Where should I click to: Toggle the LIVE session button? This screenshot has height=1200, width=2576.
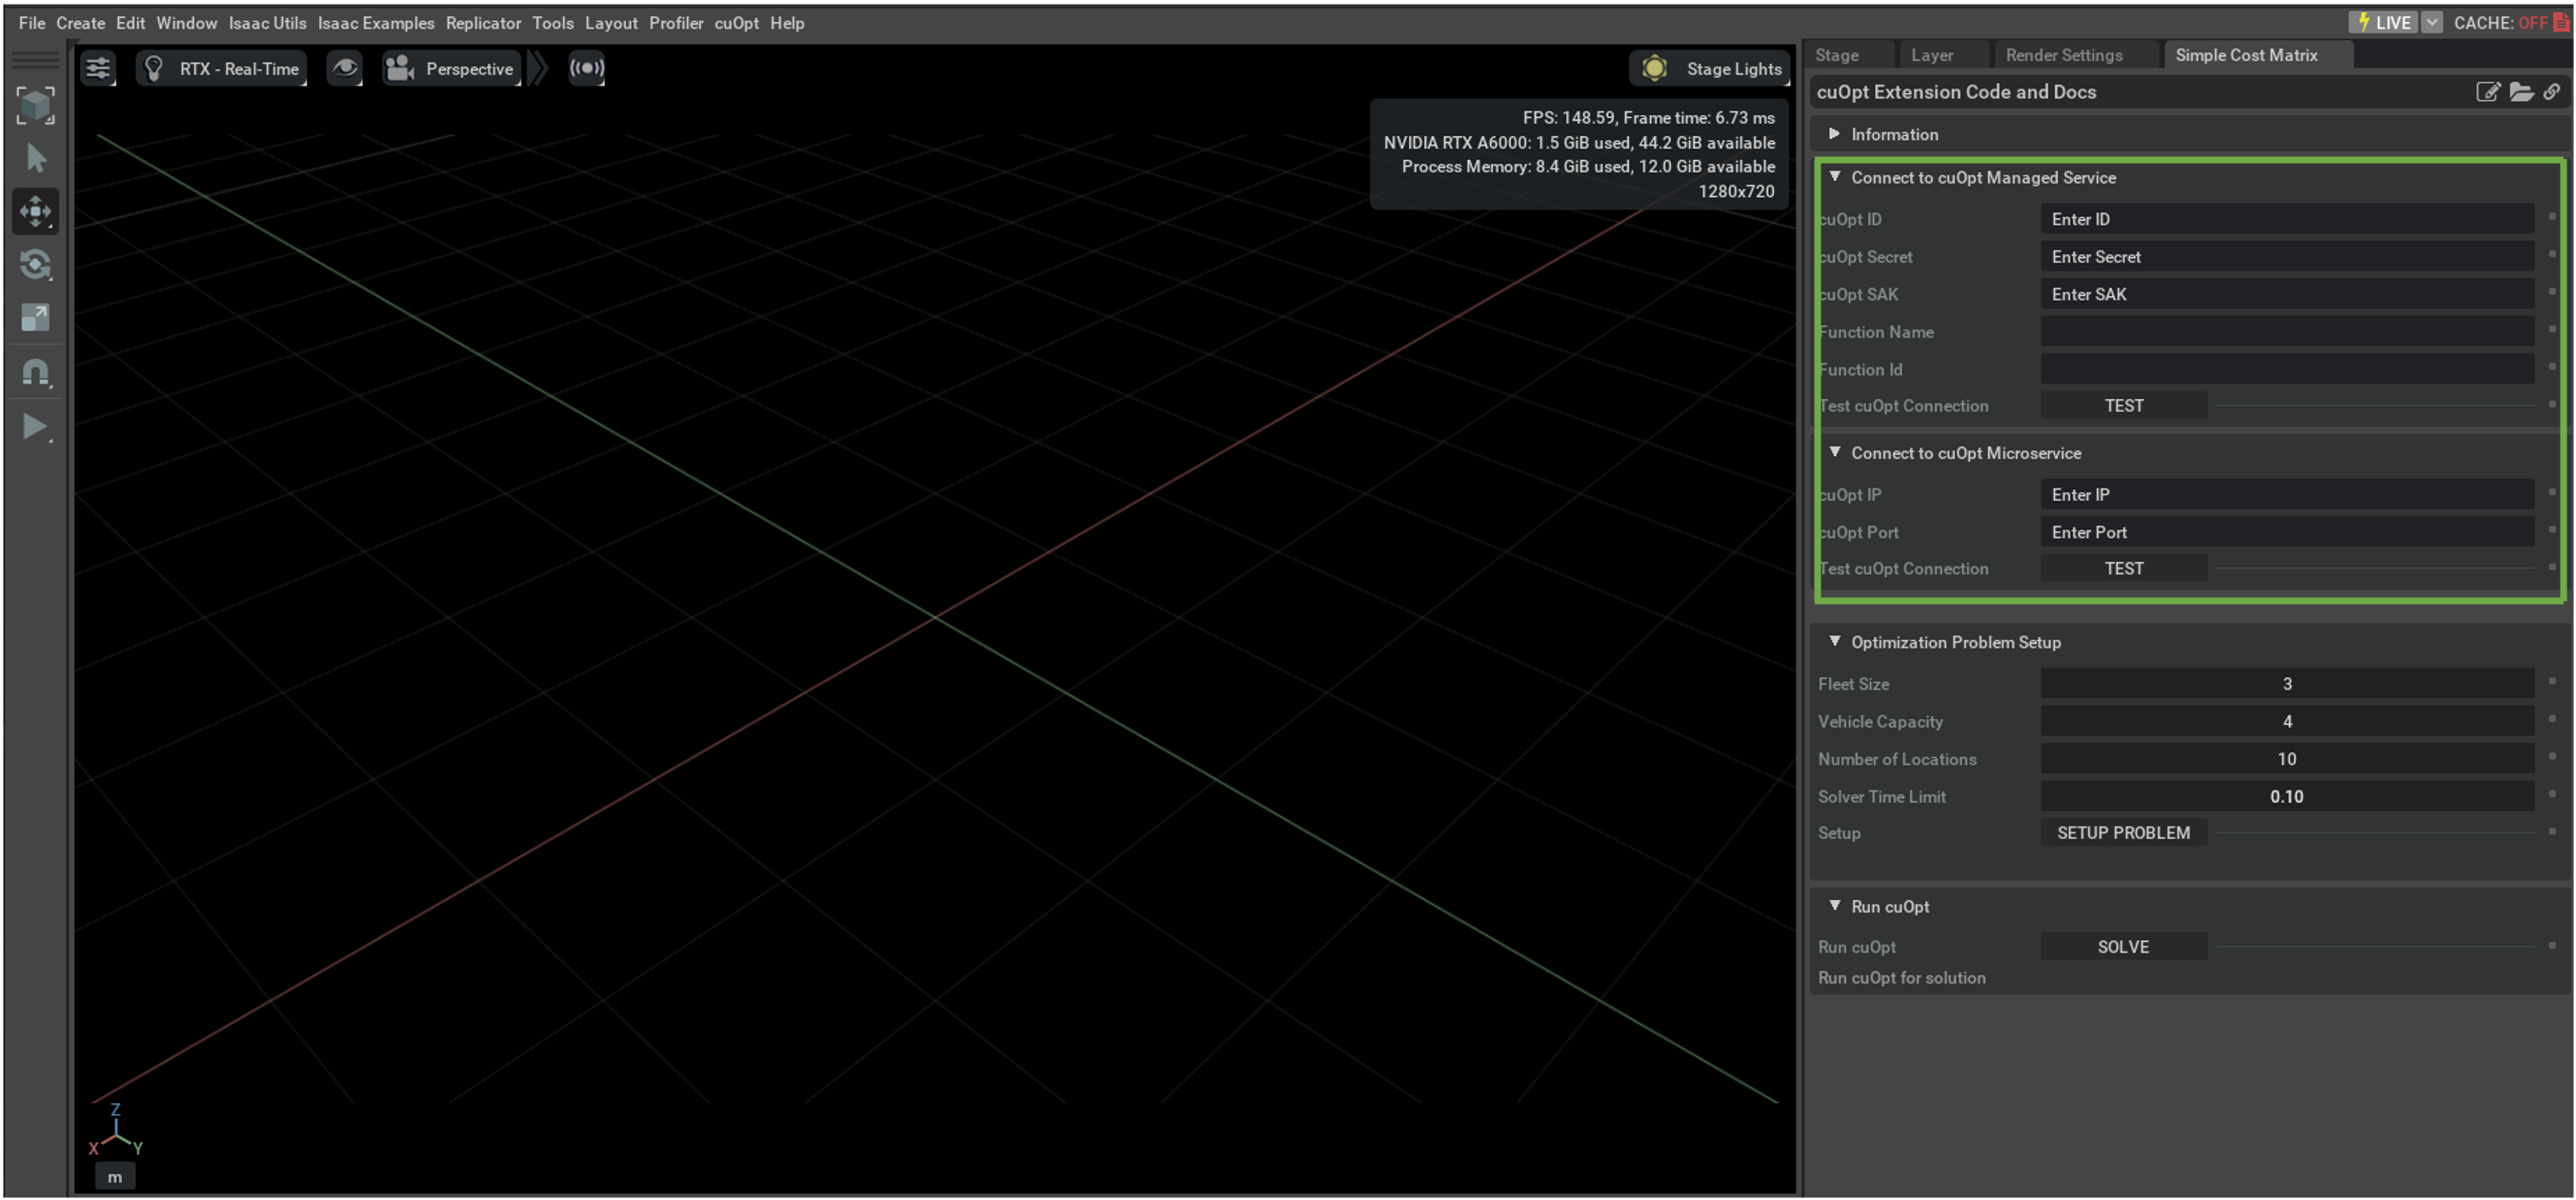click(2382, 22)
